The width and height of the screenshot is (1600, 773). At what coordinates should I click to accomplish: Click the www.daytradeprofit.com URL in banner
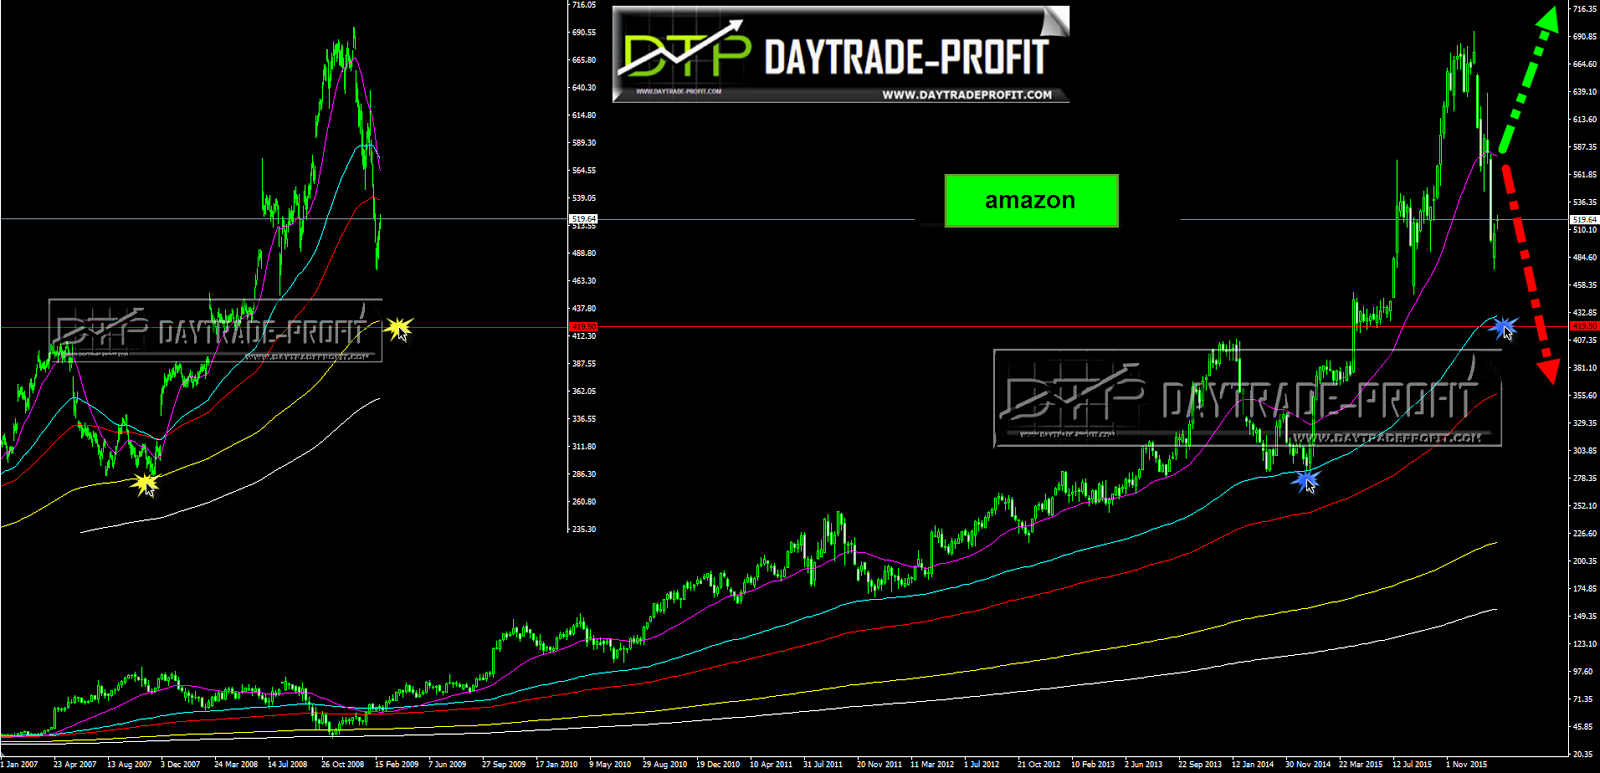click(966, 95)
